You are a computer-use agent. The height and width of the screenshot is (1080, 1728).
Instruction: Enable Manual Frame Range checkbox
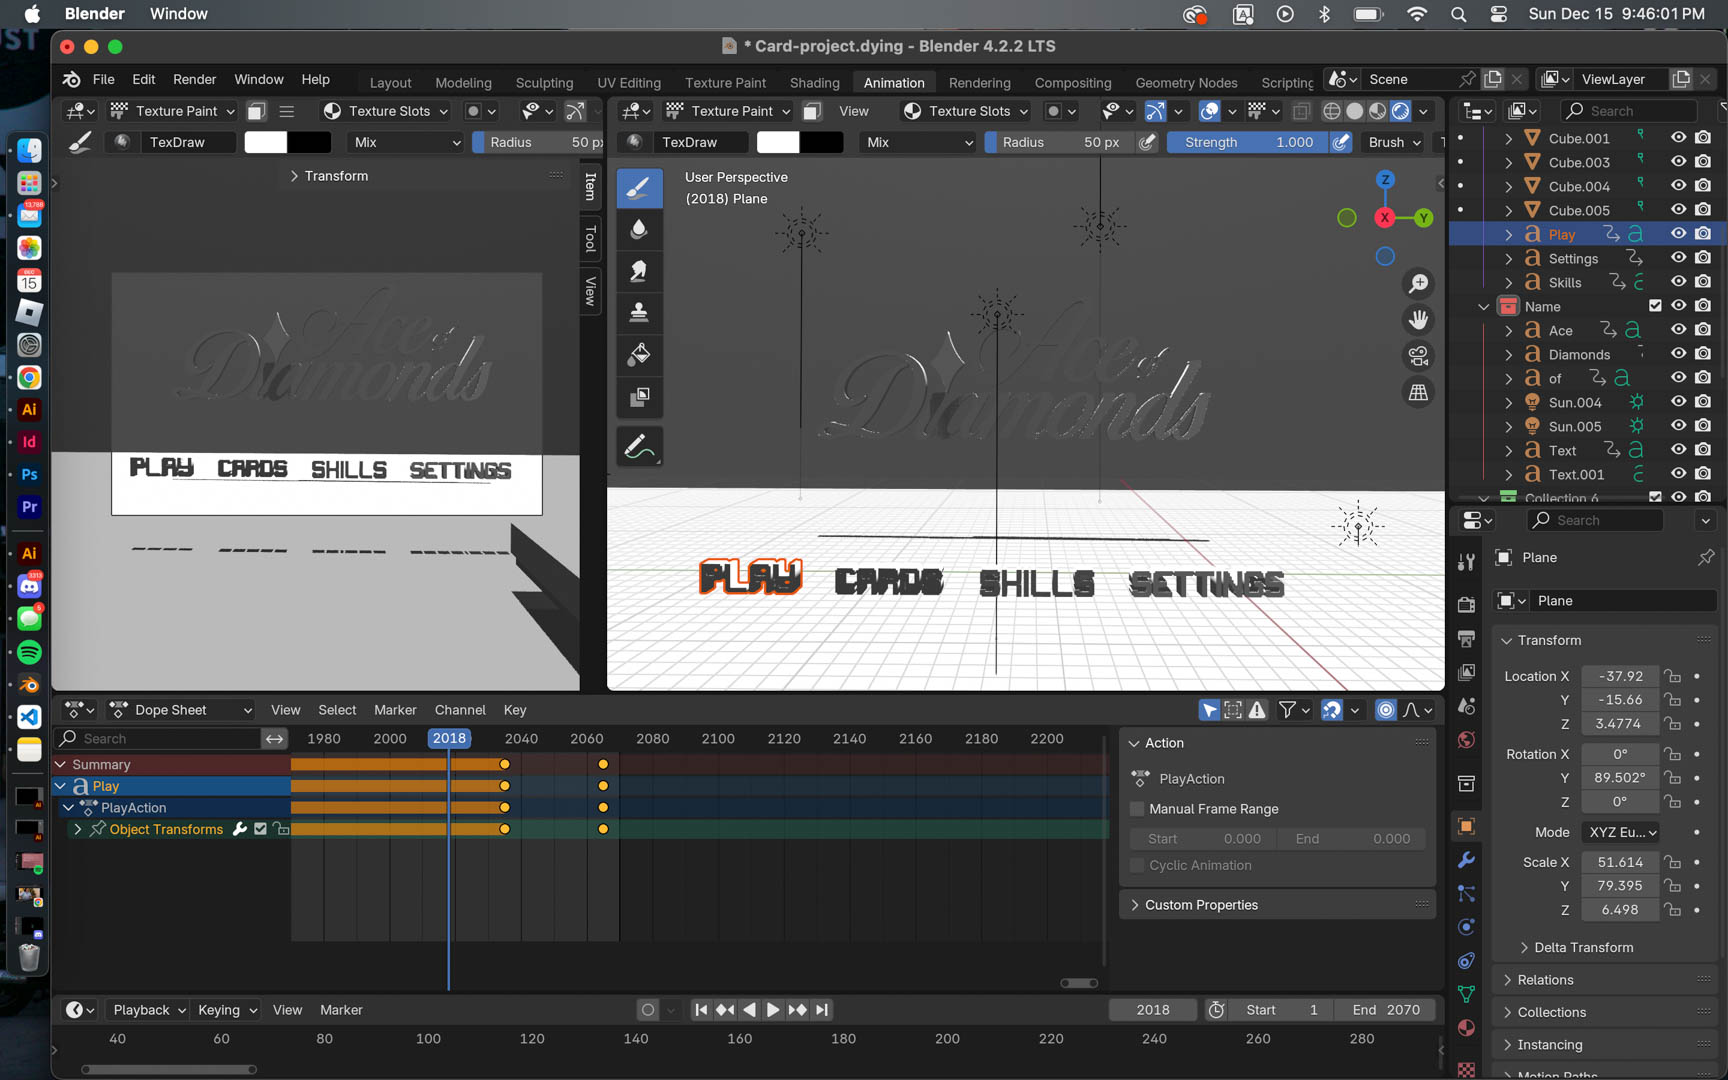click(x=1137, y=809)
